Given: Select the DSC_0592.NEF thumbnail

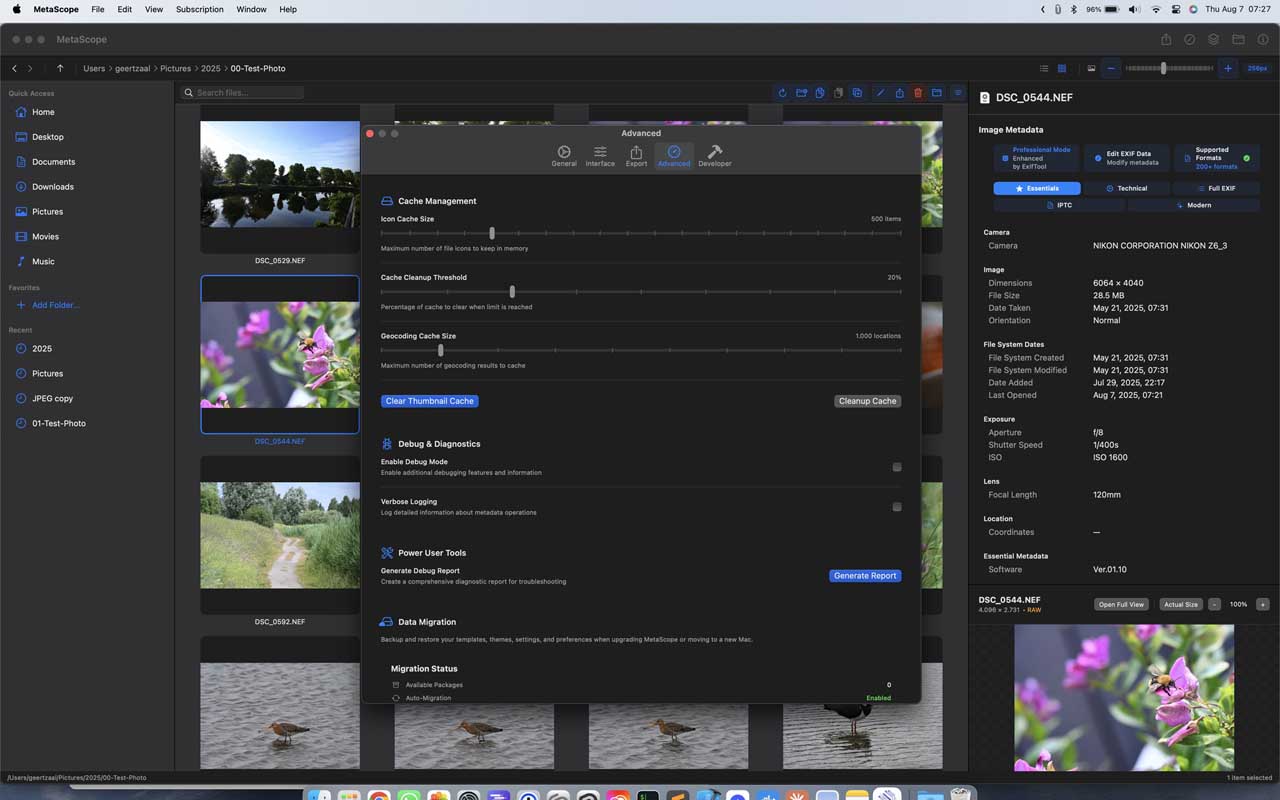Looking at the screenshot, I should 280,535.
